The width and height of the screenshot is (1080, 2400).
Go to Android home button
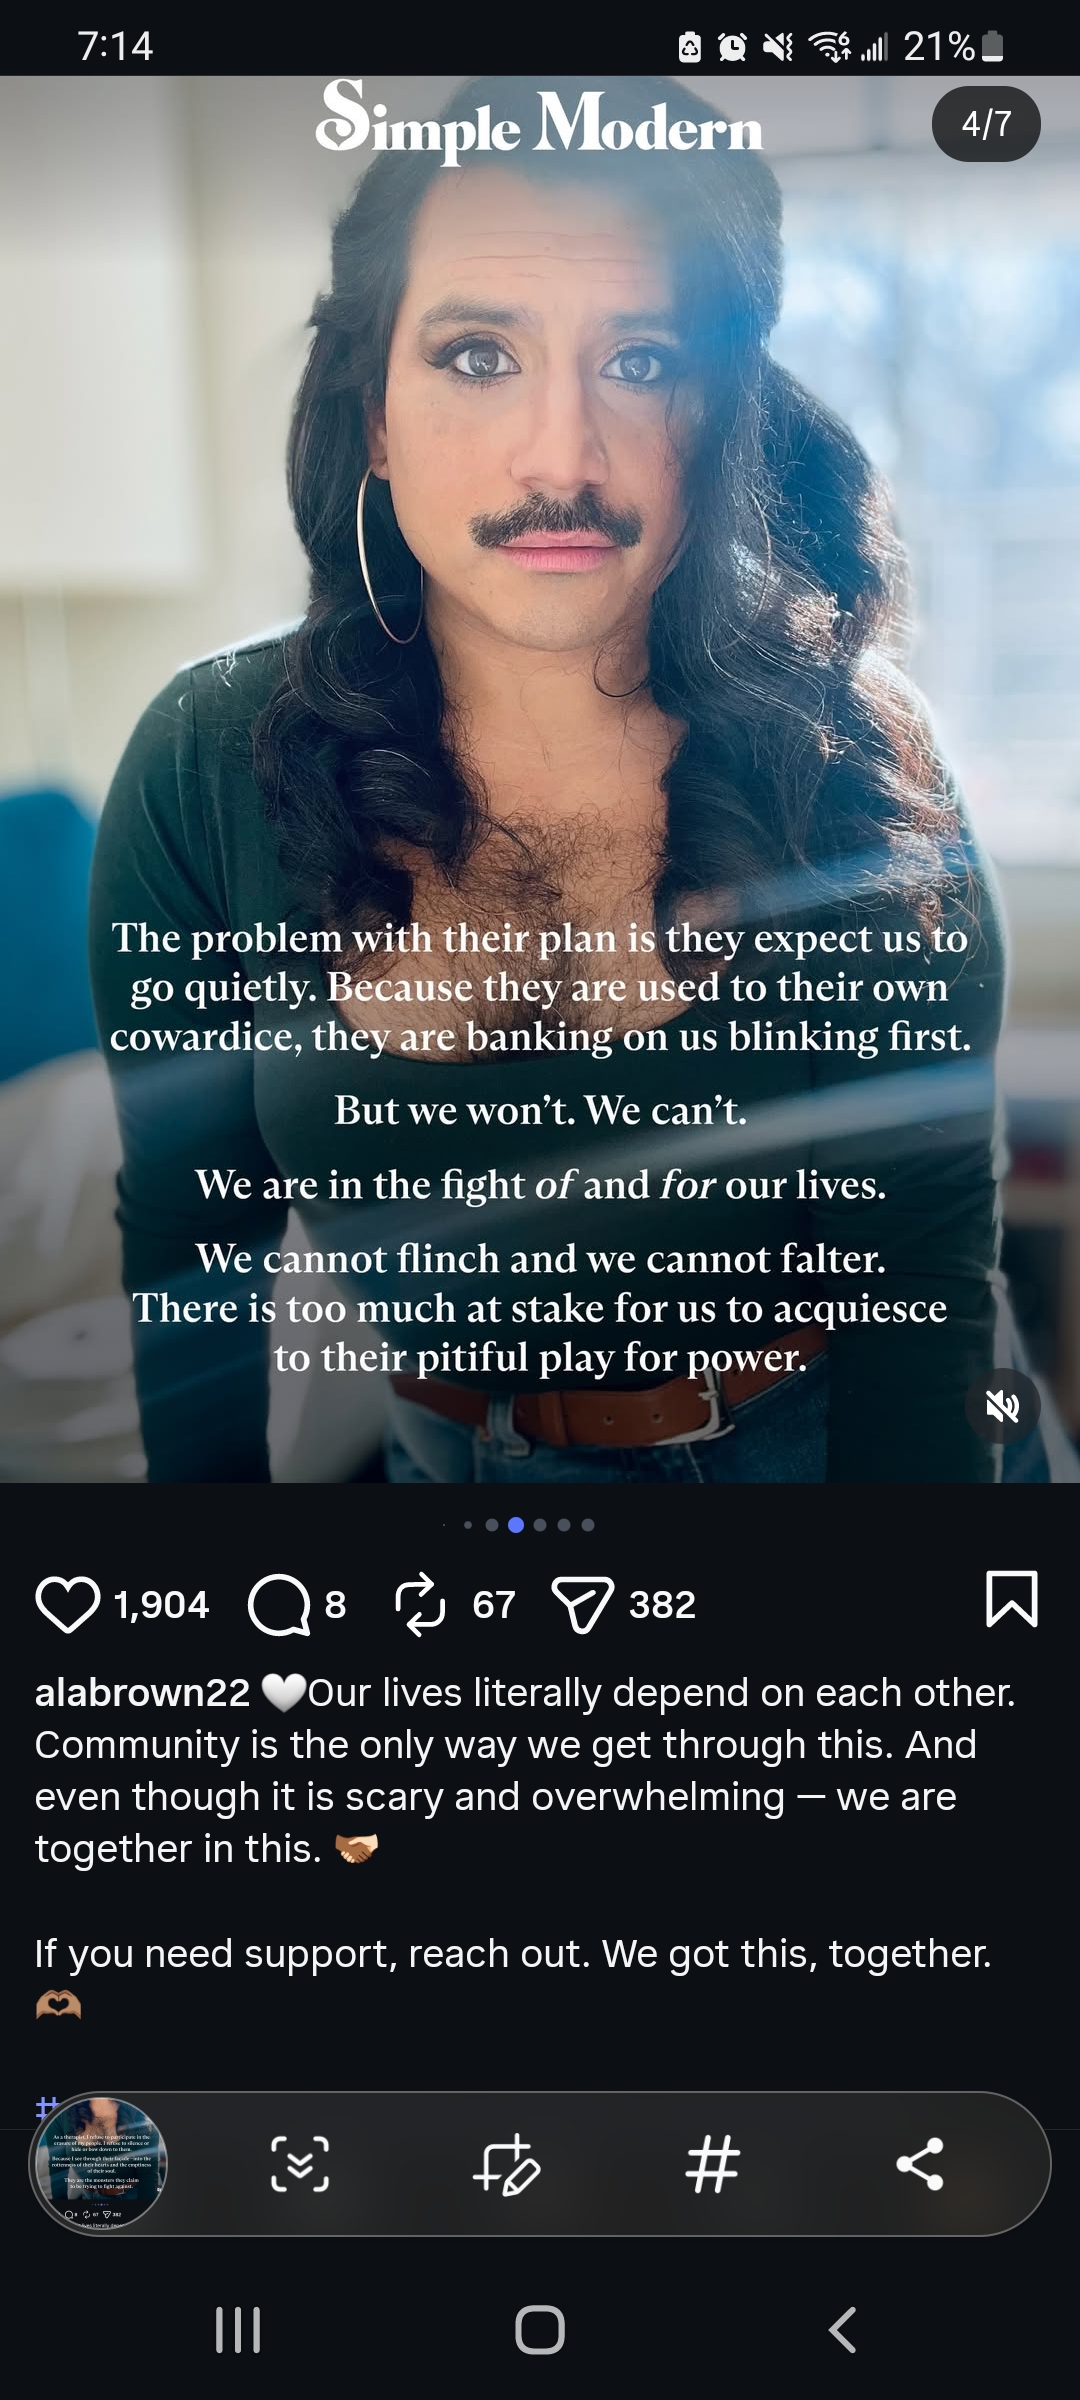(x=540, y=2330)
